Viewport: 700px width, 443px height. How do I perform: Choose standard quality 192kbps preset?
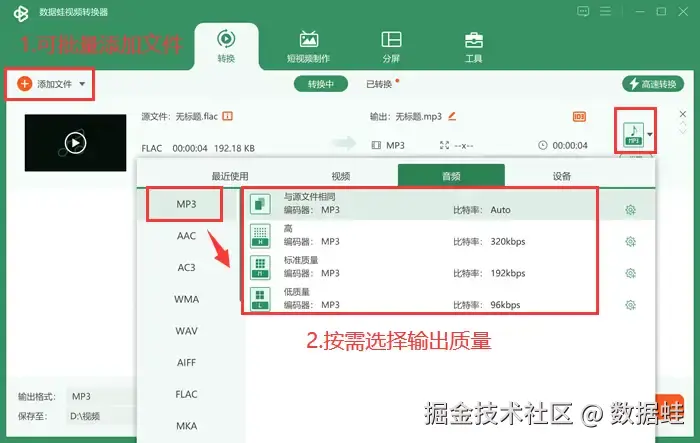click(449, 267)
